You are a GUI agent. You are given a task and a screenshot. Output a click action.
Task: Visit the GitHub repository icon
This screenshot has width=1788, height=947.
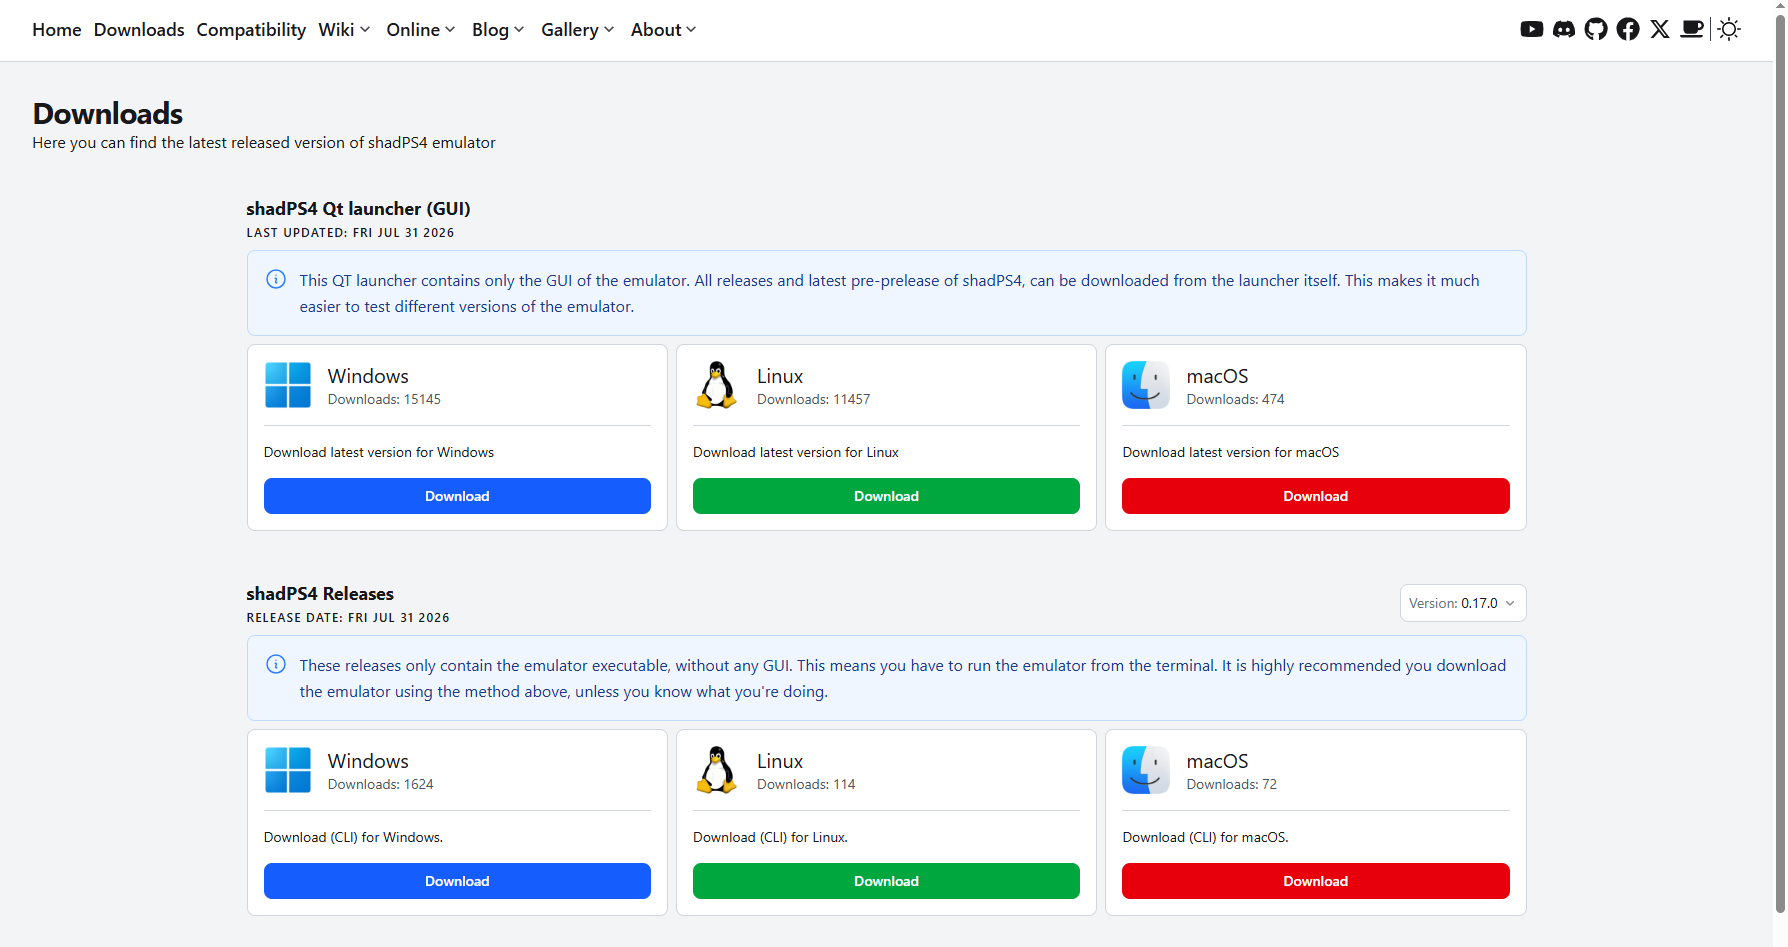(1596, 30)
